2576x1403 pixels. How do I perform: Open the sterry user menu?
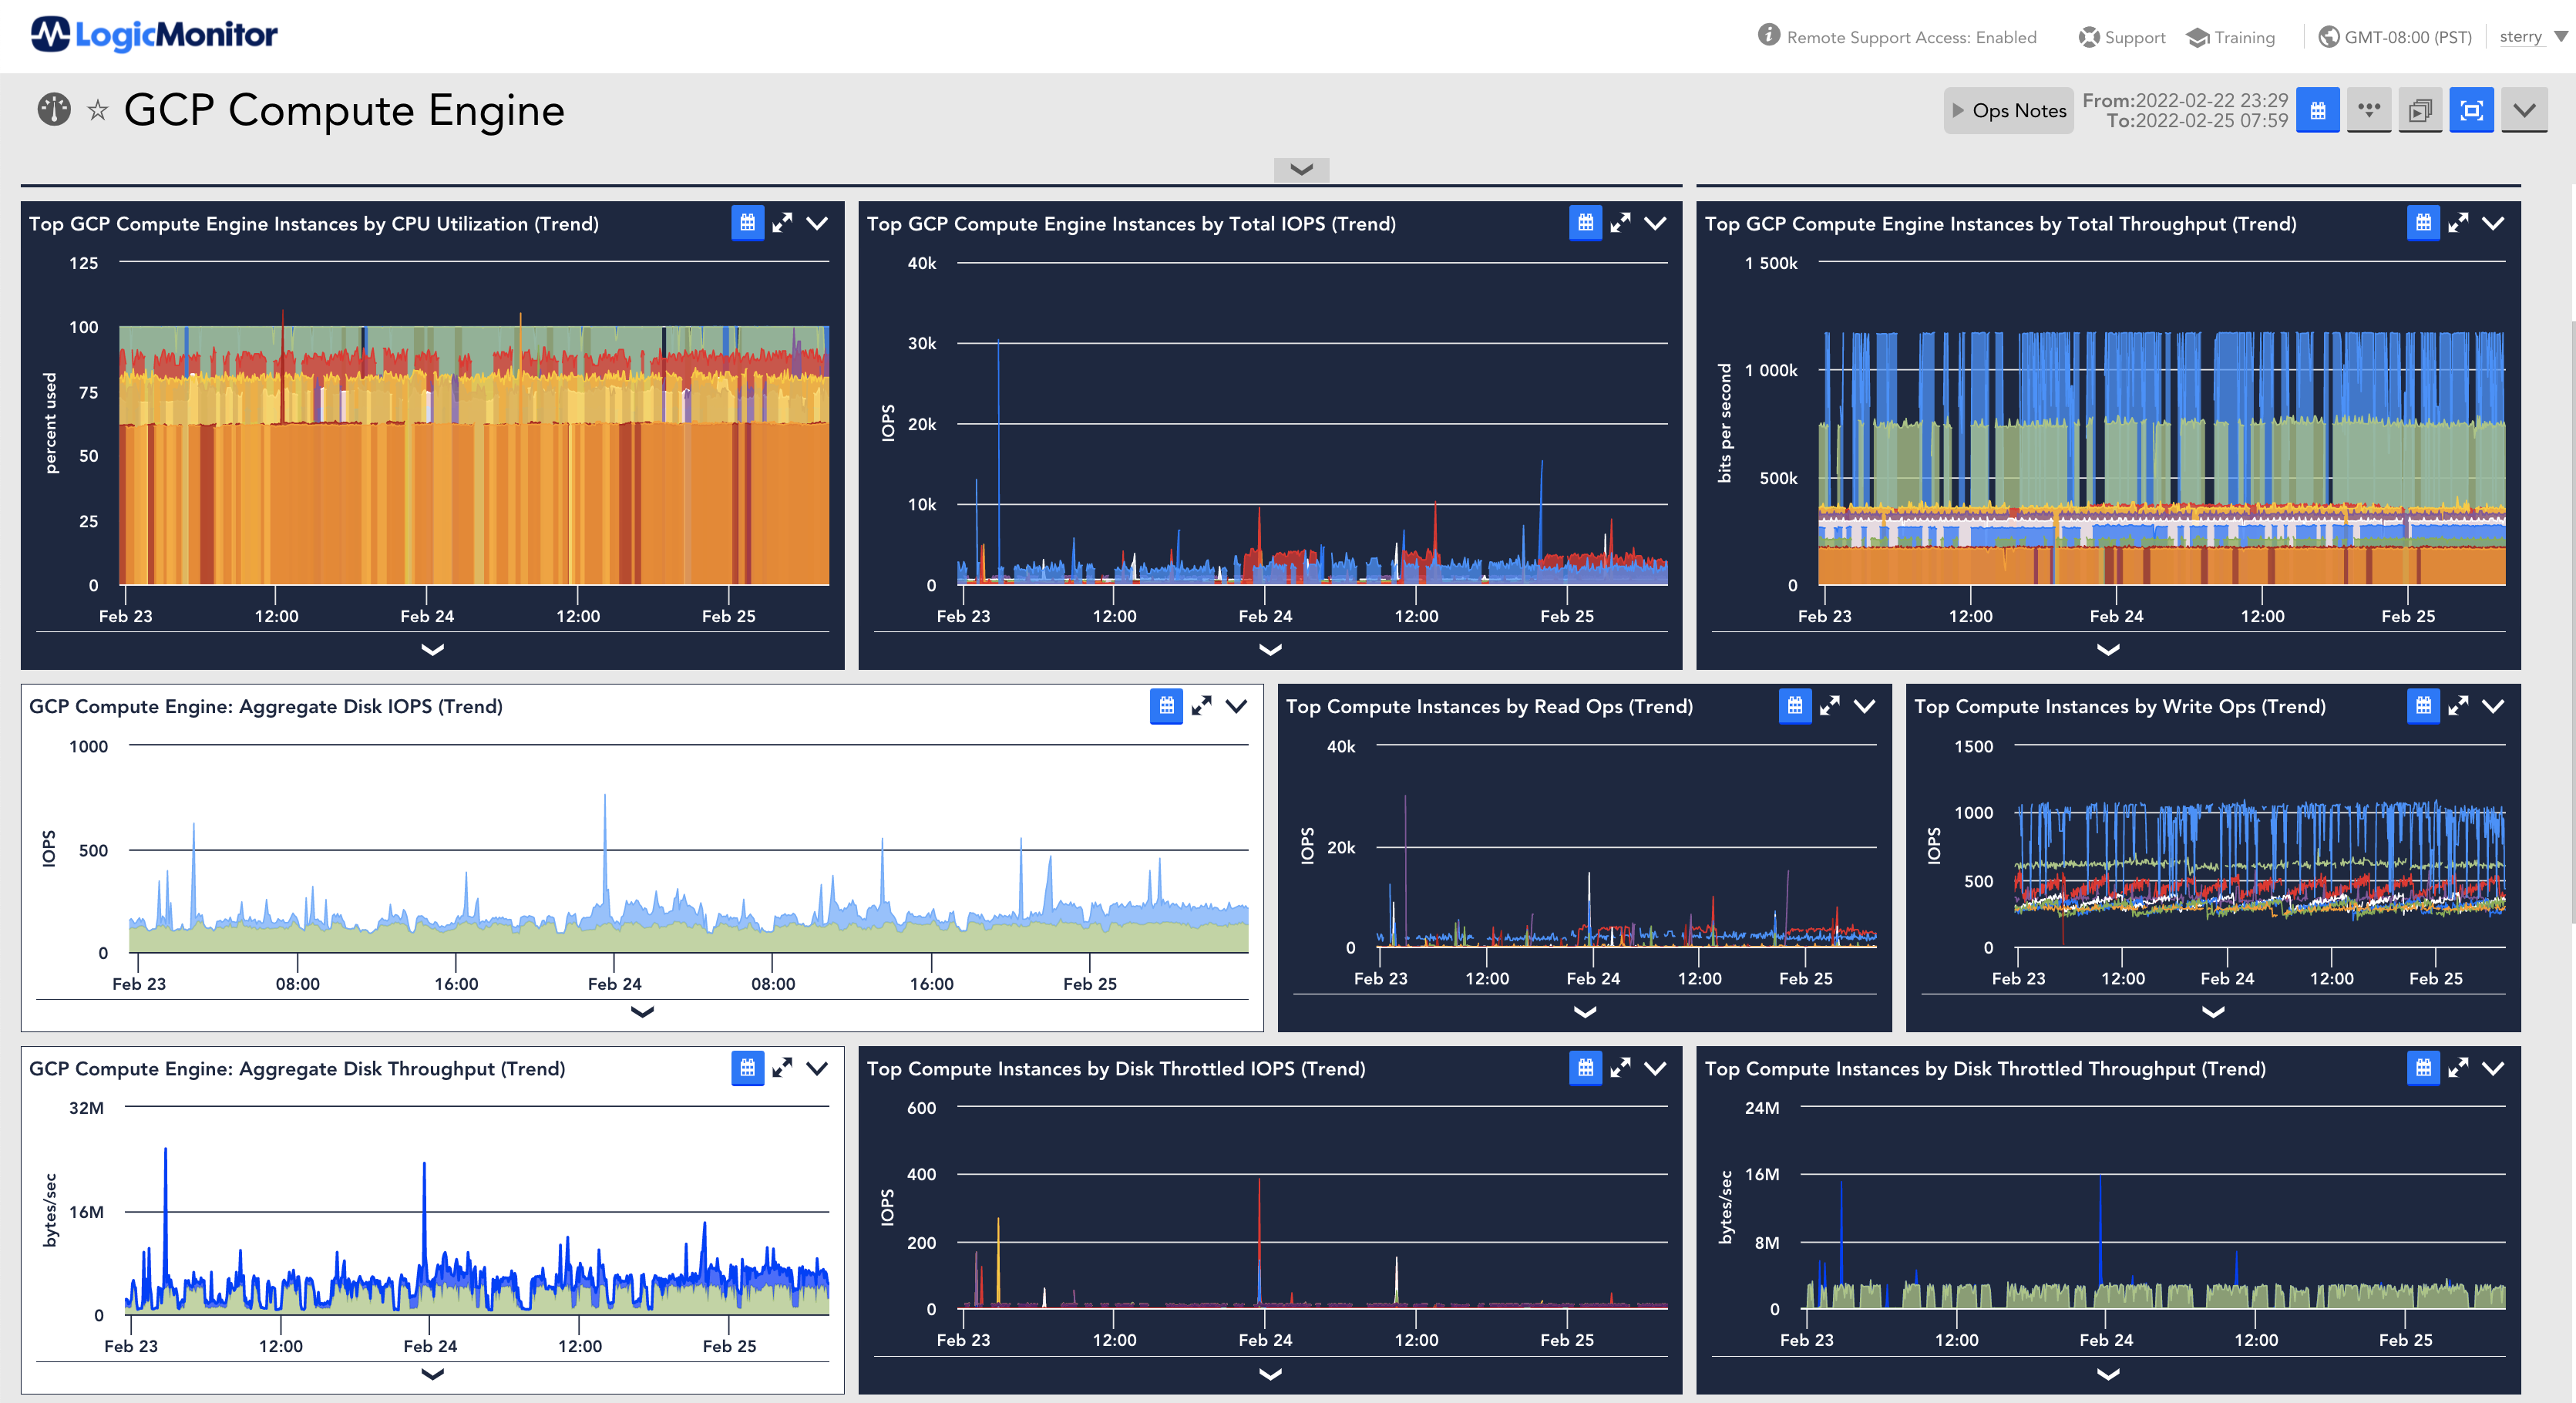pyautogui.click(x=2533, y=37)
